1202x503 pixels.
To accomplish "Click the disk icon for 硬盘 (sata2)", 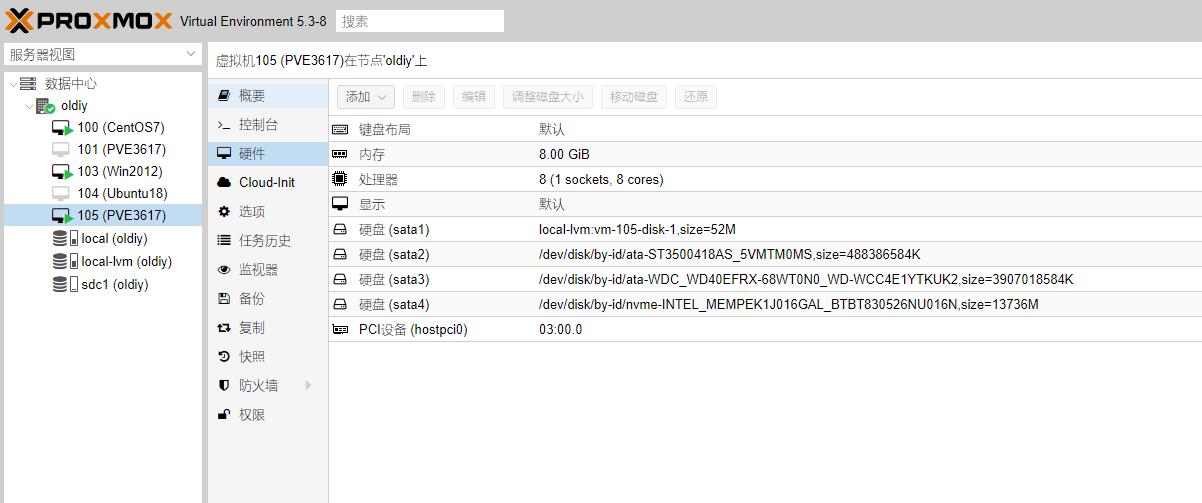I will (340, 255).
